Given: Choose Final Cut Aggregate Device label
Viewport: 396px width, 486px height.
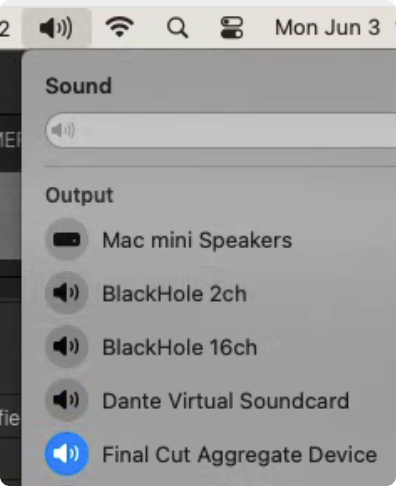Looking at the screenshot, I should click(x=240, y=455).
